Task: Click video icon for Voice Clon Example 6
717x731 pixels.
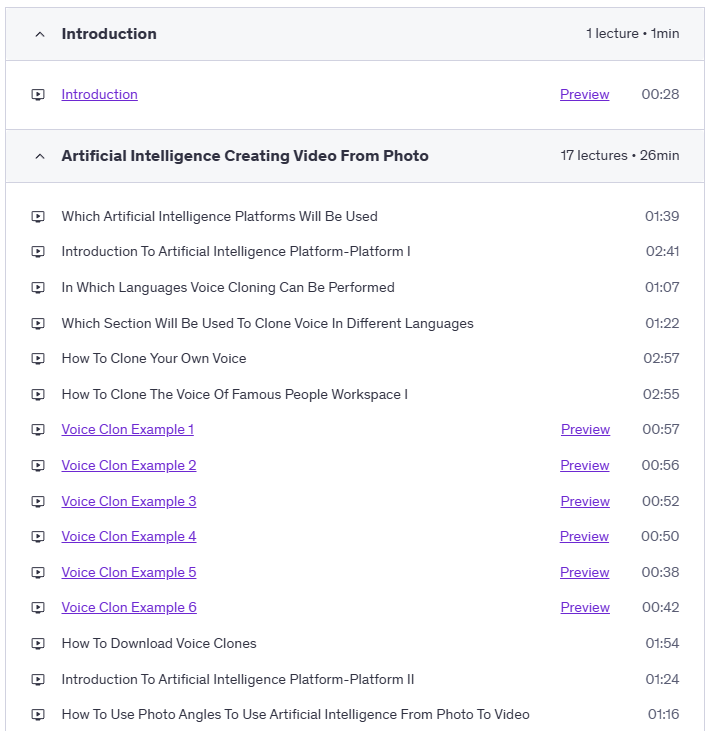Action: (x=38, y=608)
